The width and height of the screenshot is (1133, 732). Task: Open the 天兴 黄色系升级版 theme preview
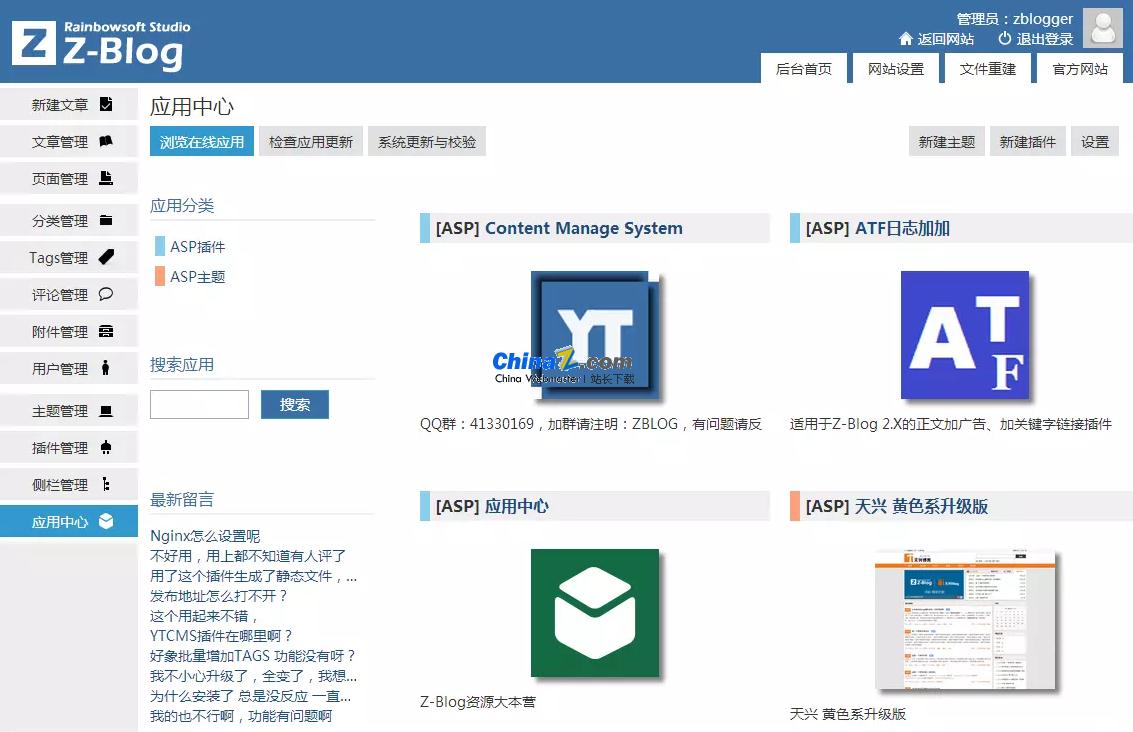(965, 620)
